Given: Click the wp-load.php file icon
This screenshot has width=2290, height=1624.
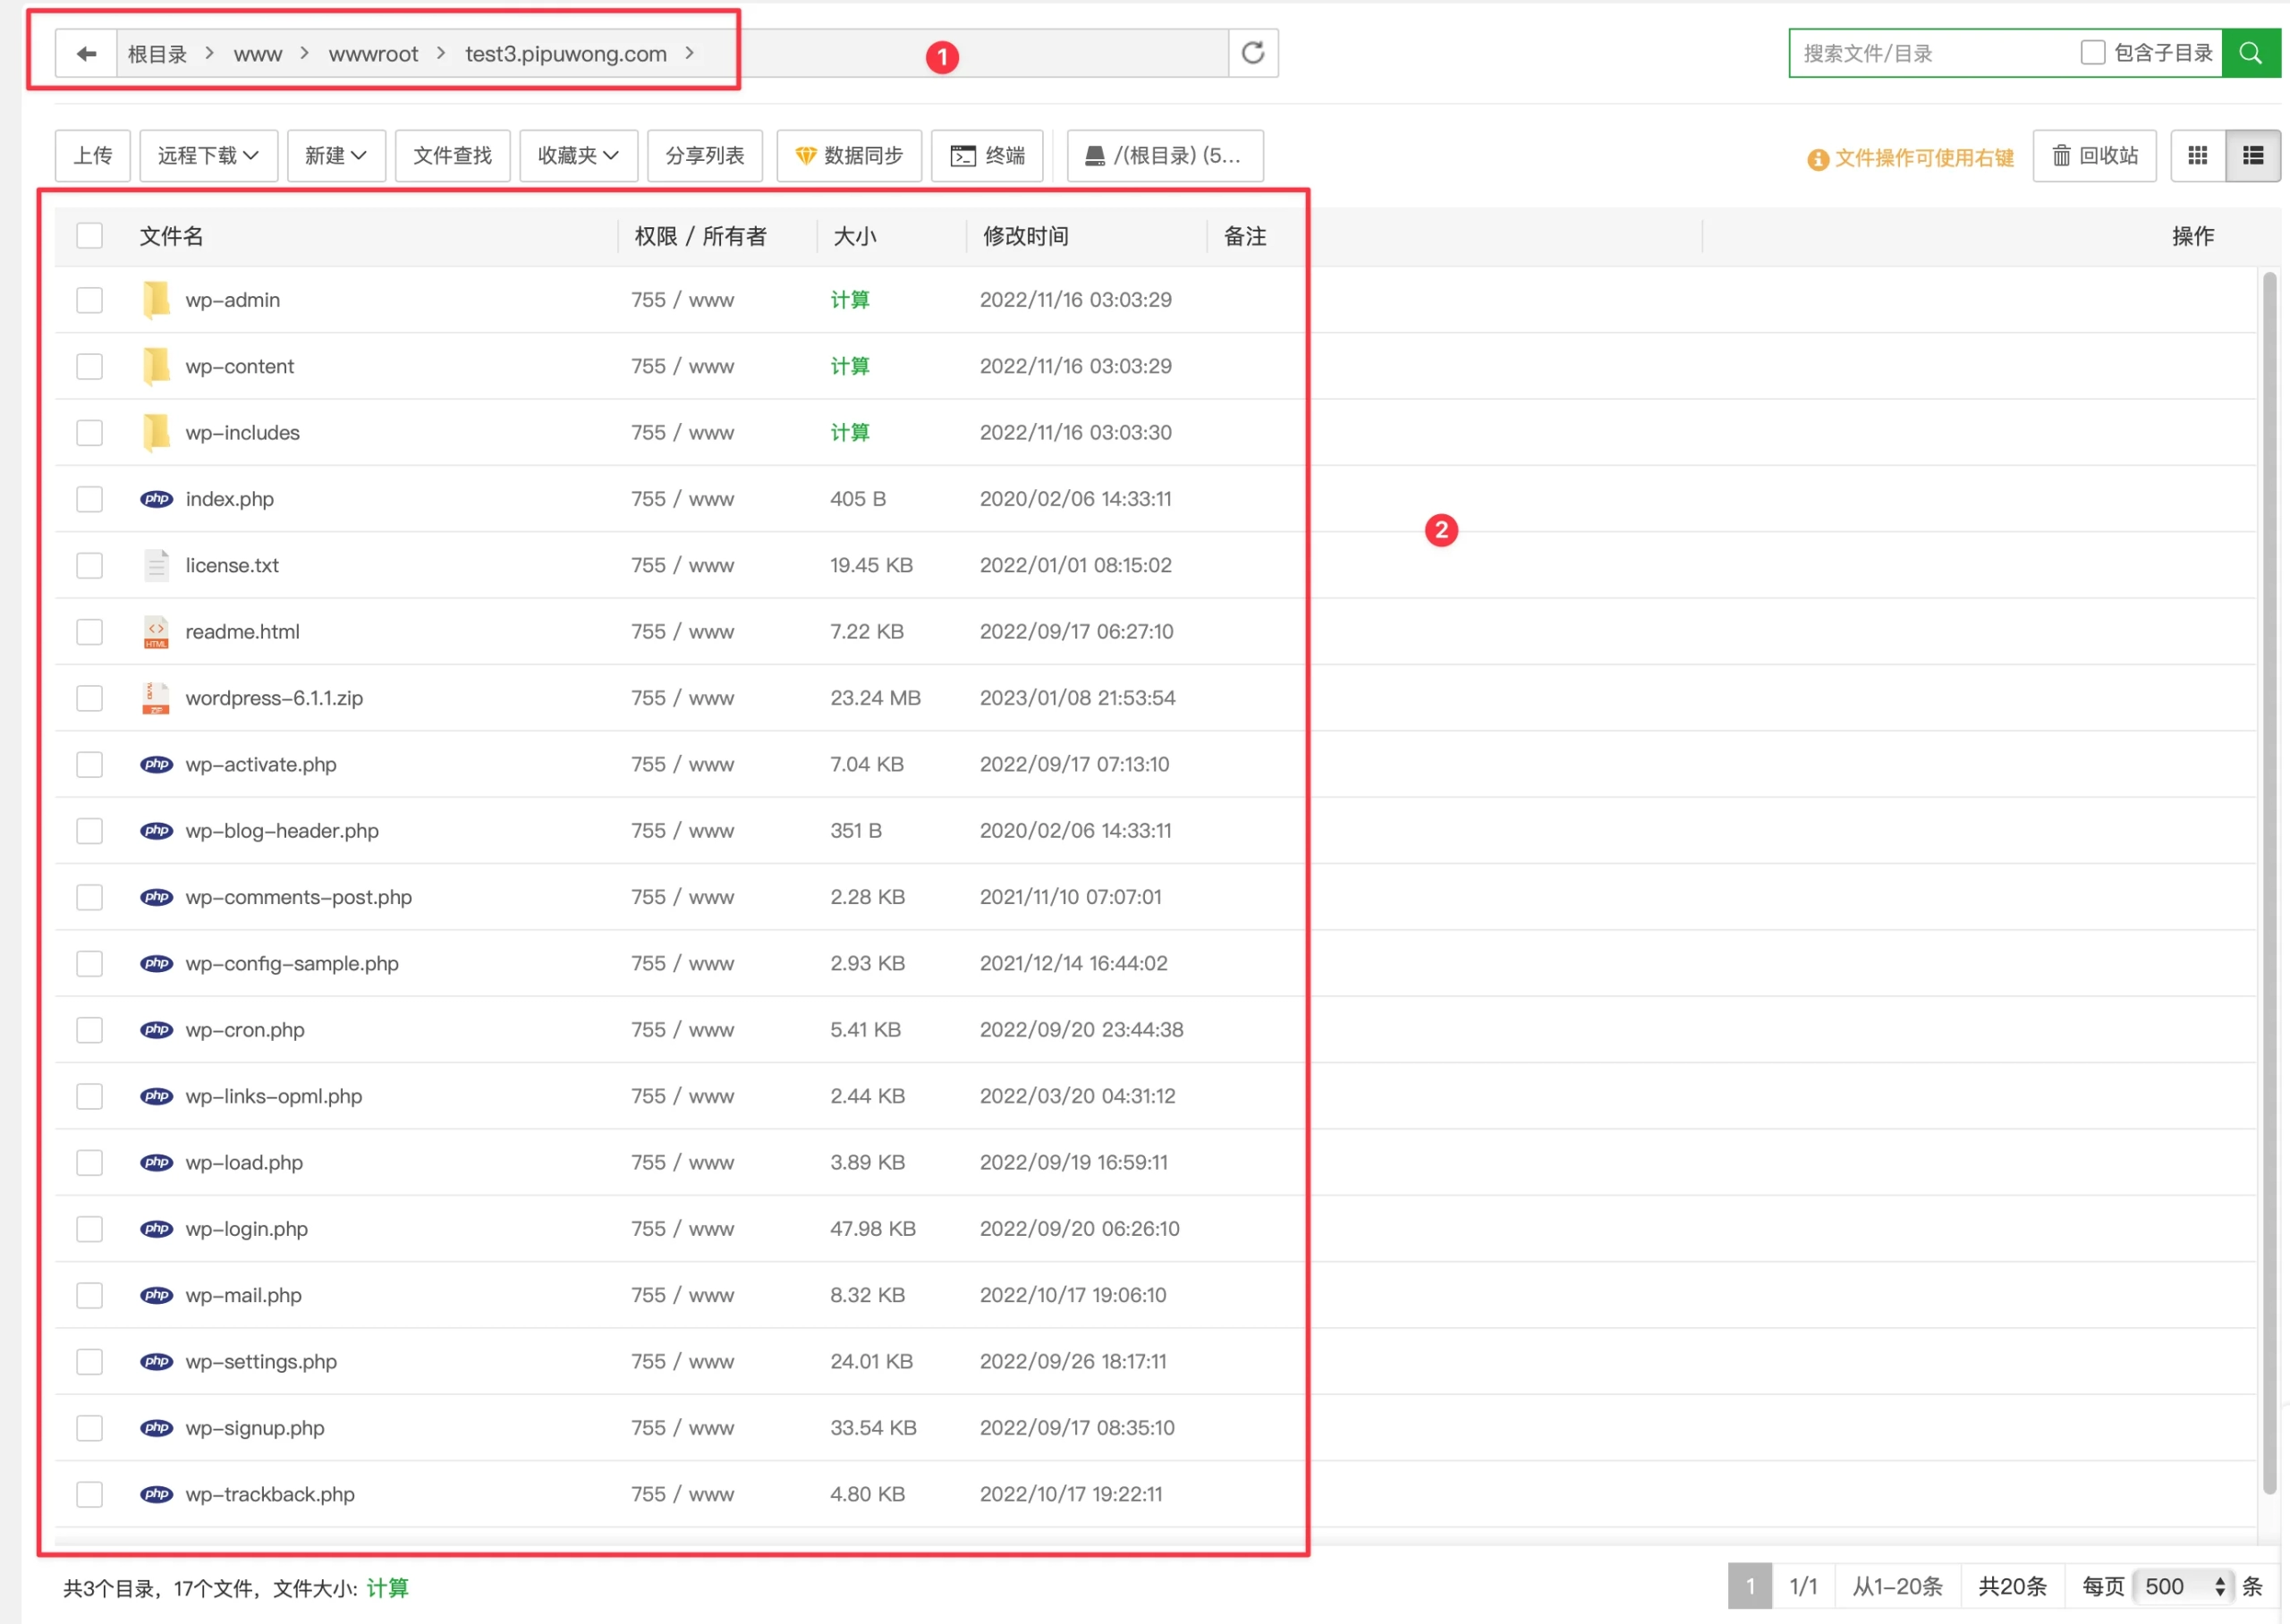Looking at the screenshot, I should click(x=156, y=1162).
